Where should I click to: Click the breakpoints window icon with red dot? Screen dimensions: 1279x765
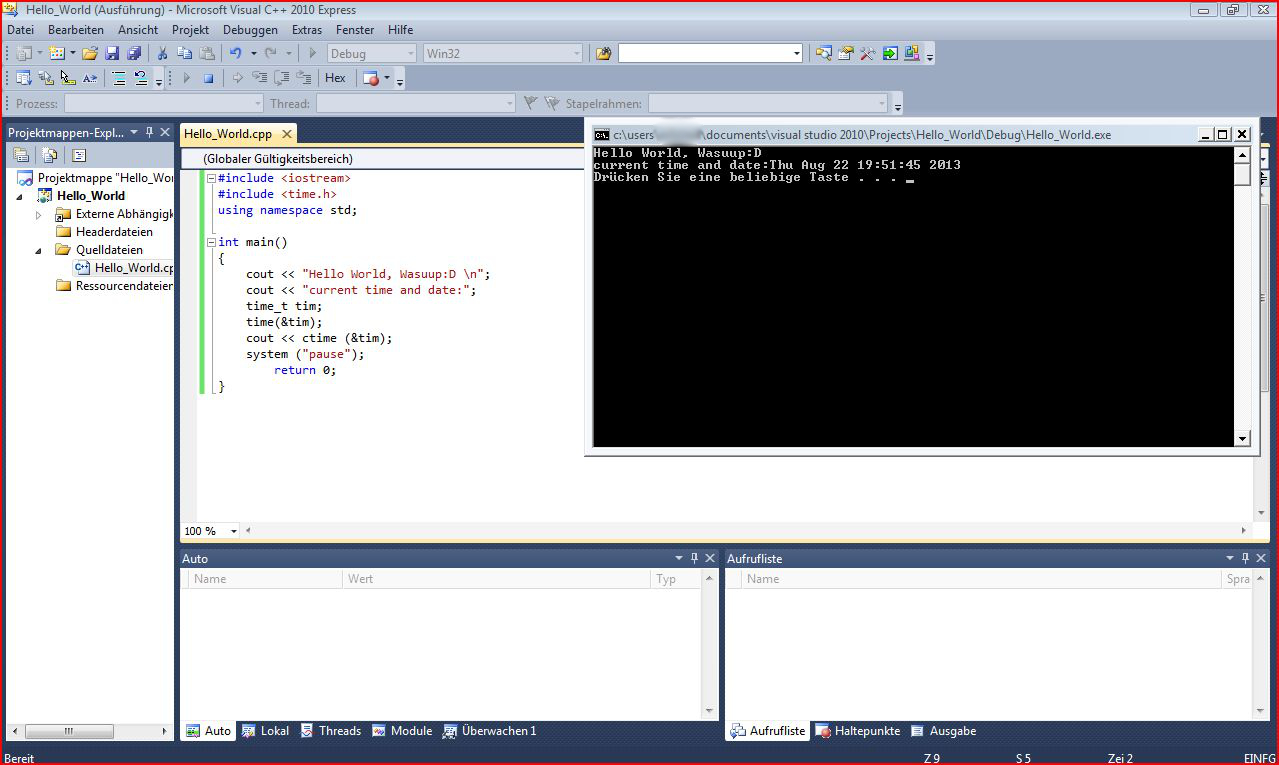(371, 78)
